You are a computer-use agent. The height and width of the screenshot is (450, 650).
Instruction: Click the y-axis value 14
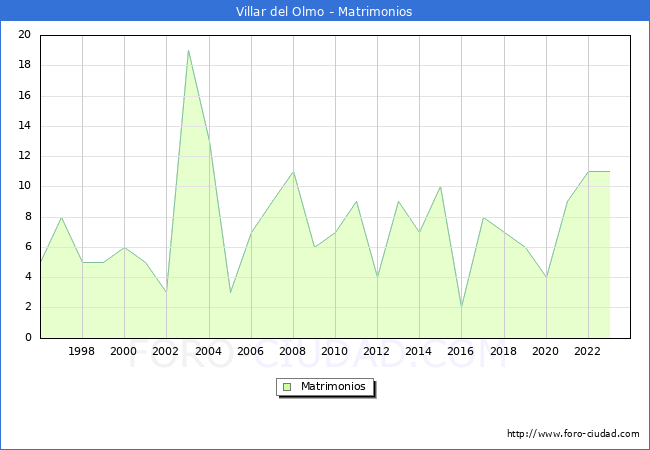pyautogui.click(x=25, y=126)
